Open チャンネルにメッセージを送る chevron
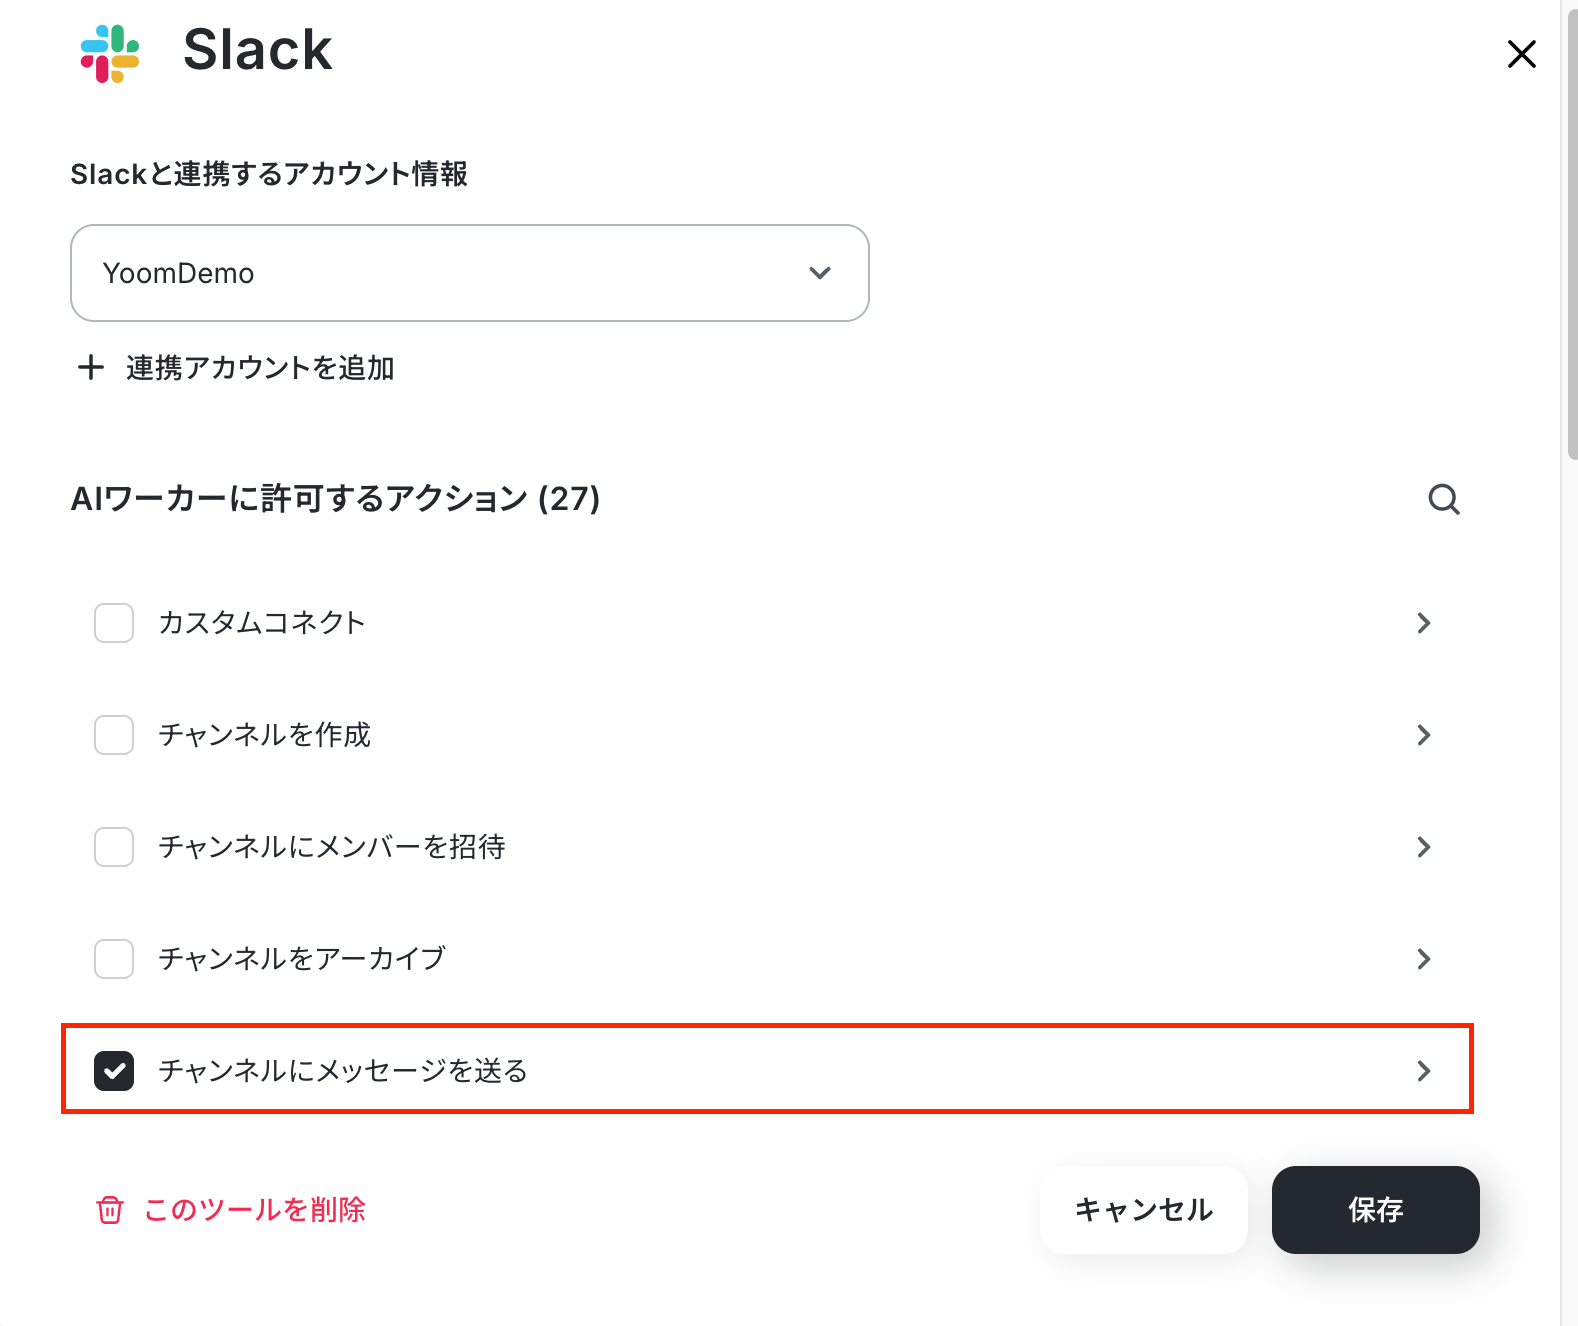Viewport: 1578px width, 1326px height. click(1424, 1071)
